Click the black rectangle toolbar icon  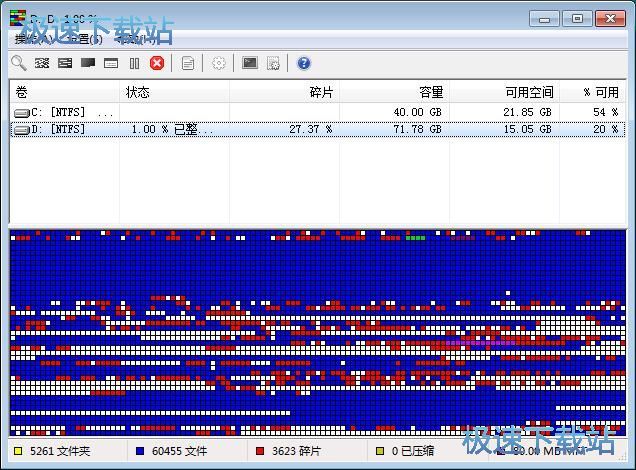(88, 63)
